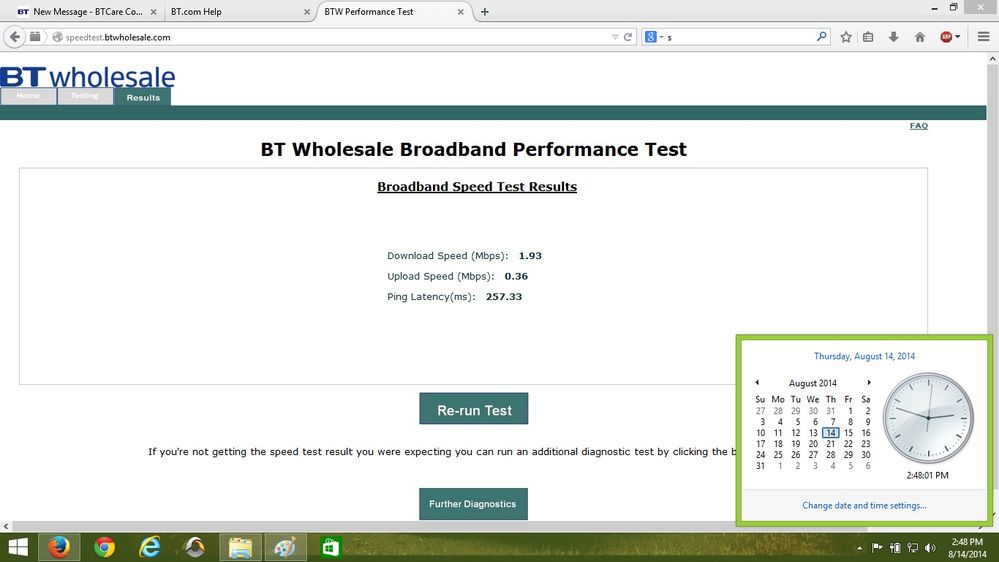Open the Windows Start button

click(18, 547)
